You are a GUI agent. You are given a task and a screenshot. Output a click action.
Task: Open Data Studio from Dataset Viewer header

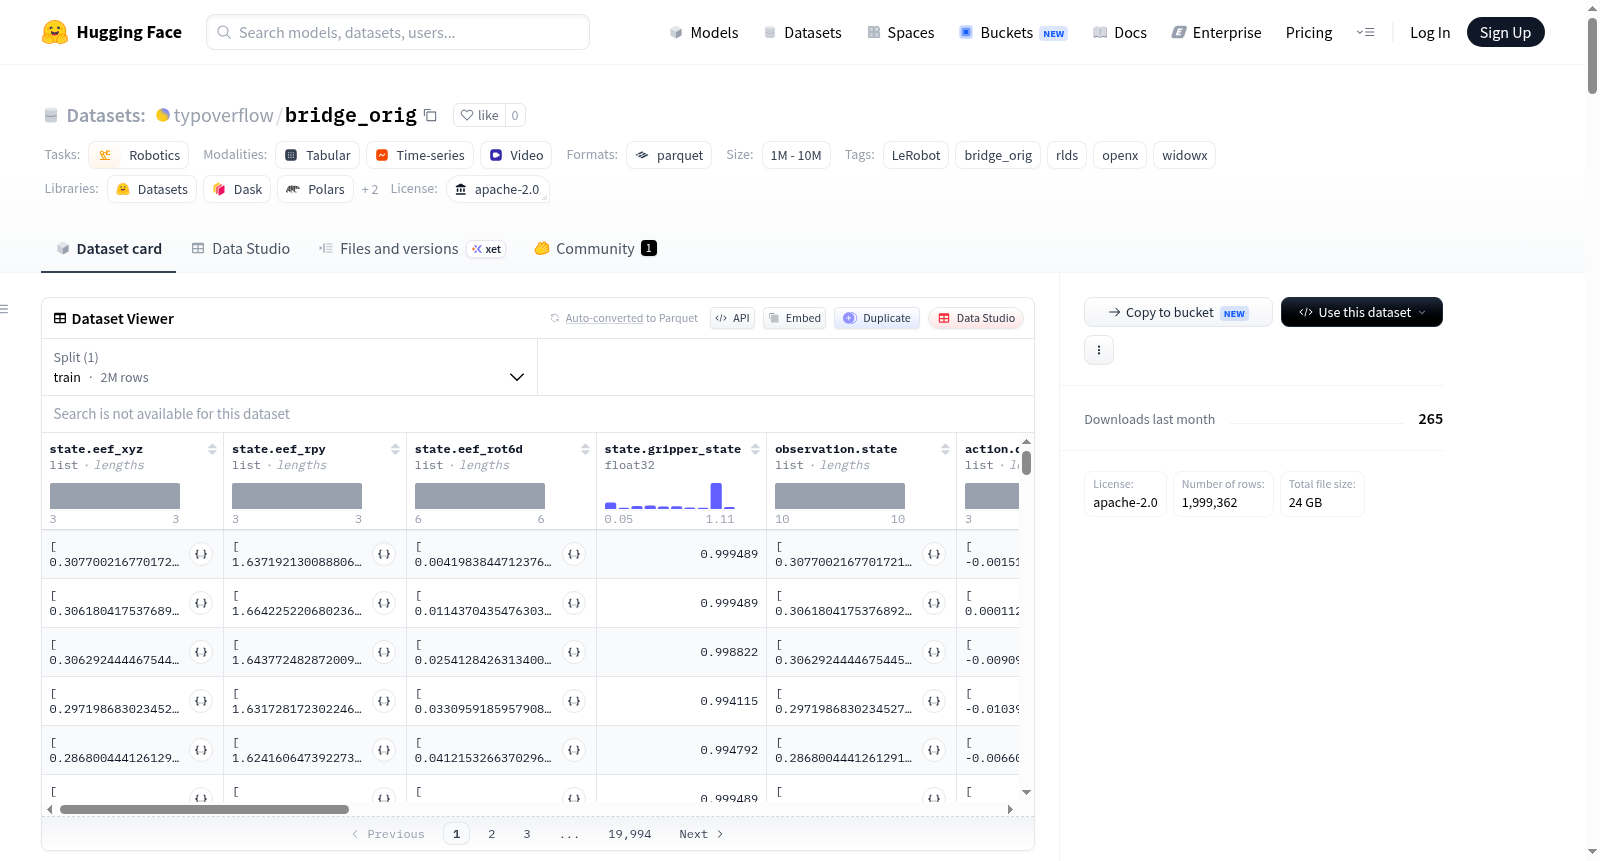coord(976,318)
